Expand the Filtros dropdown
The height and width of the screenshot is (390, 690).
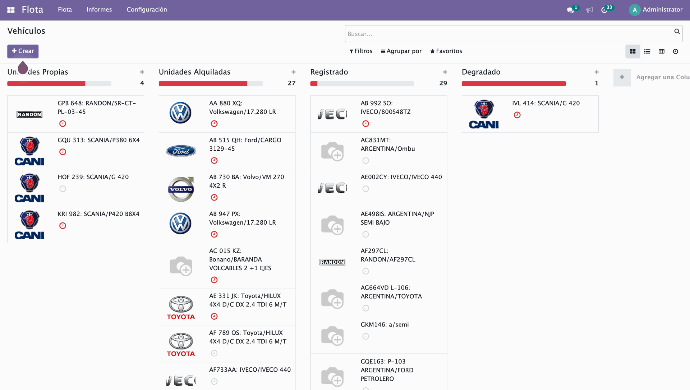pyautogui.click(x=361, y=51)
